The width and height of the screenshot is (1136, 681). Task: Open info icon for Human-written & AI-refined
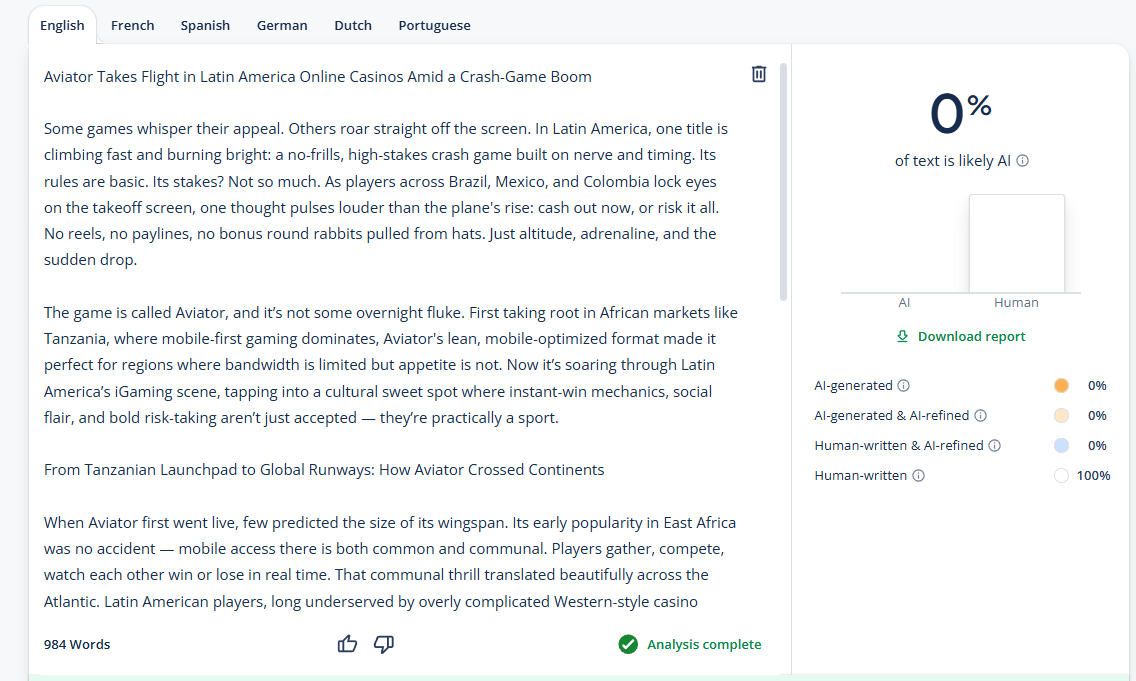[x=994, y=446]
